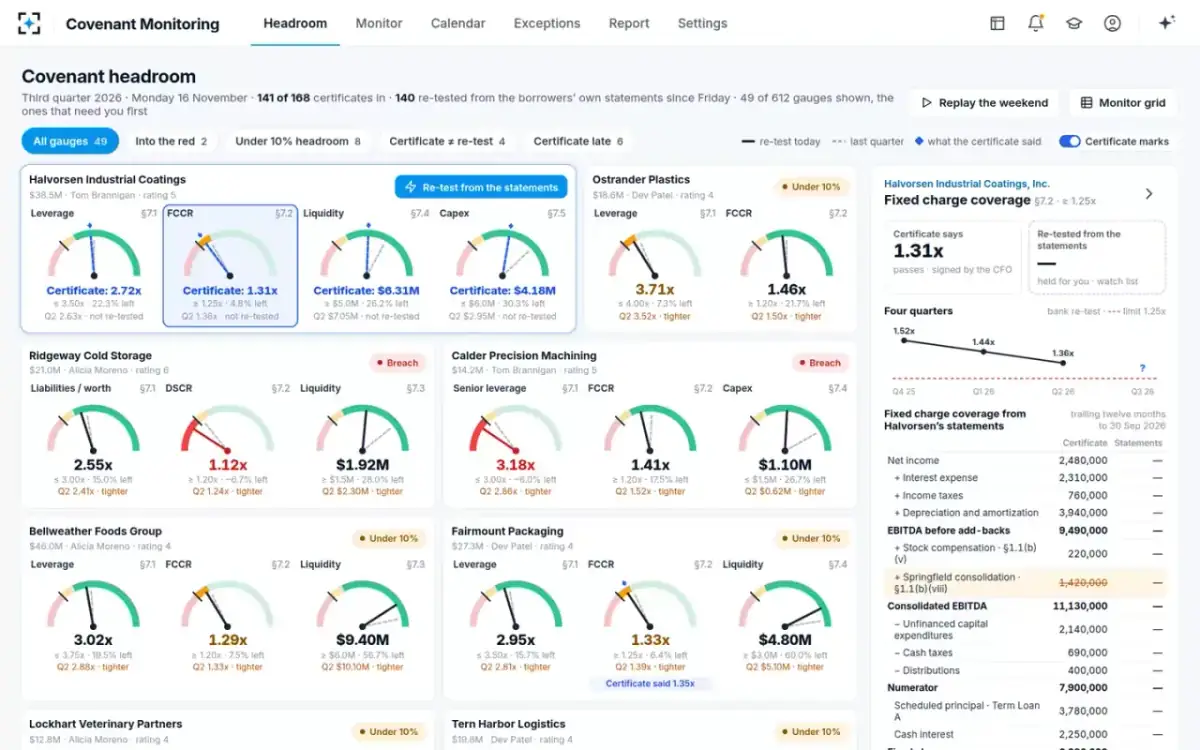Select Ridgeway's Liabilities / worth gauge
Image resolution: width=1200 pixels, height=750 pixels.
[x=93, y=440]
